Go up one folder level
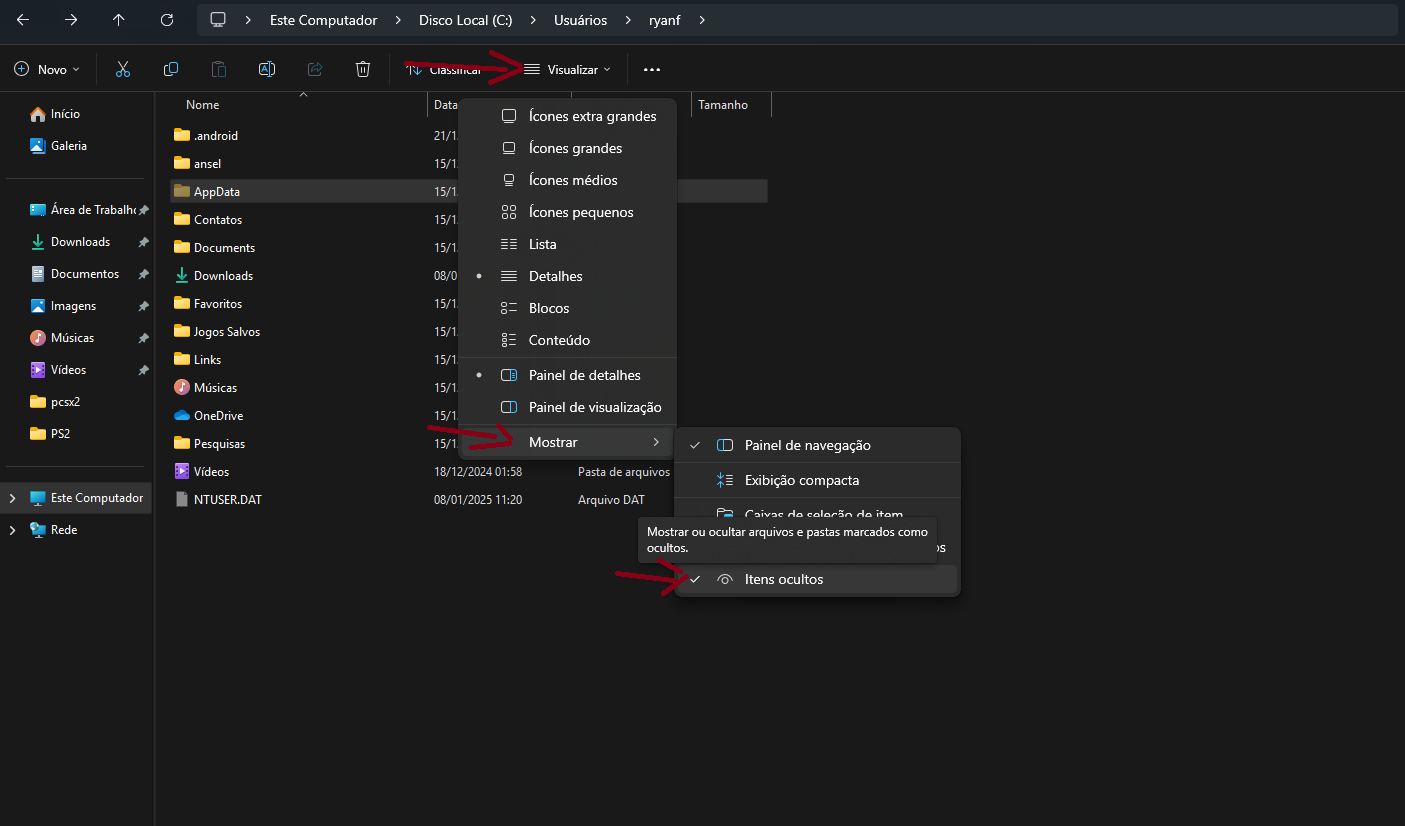The image size is (1405, 826). pyautogui.click(x=119, y=20)
